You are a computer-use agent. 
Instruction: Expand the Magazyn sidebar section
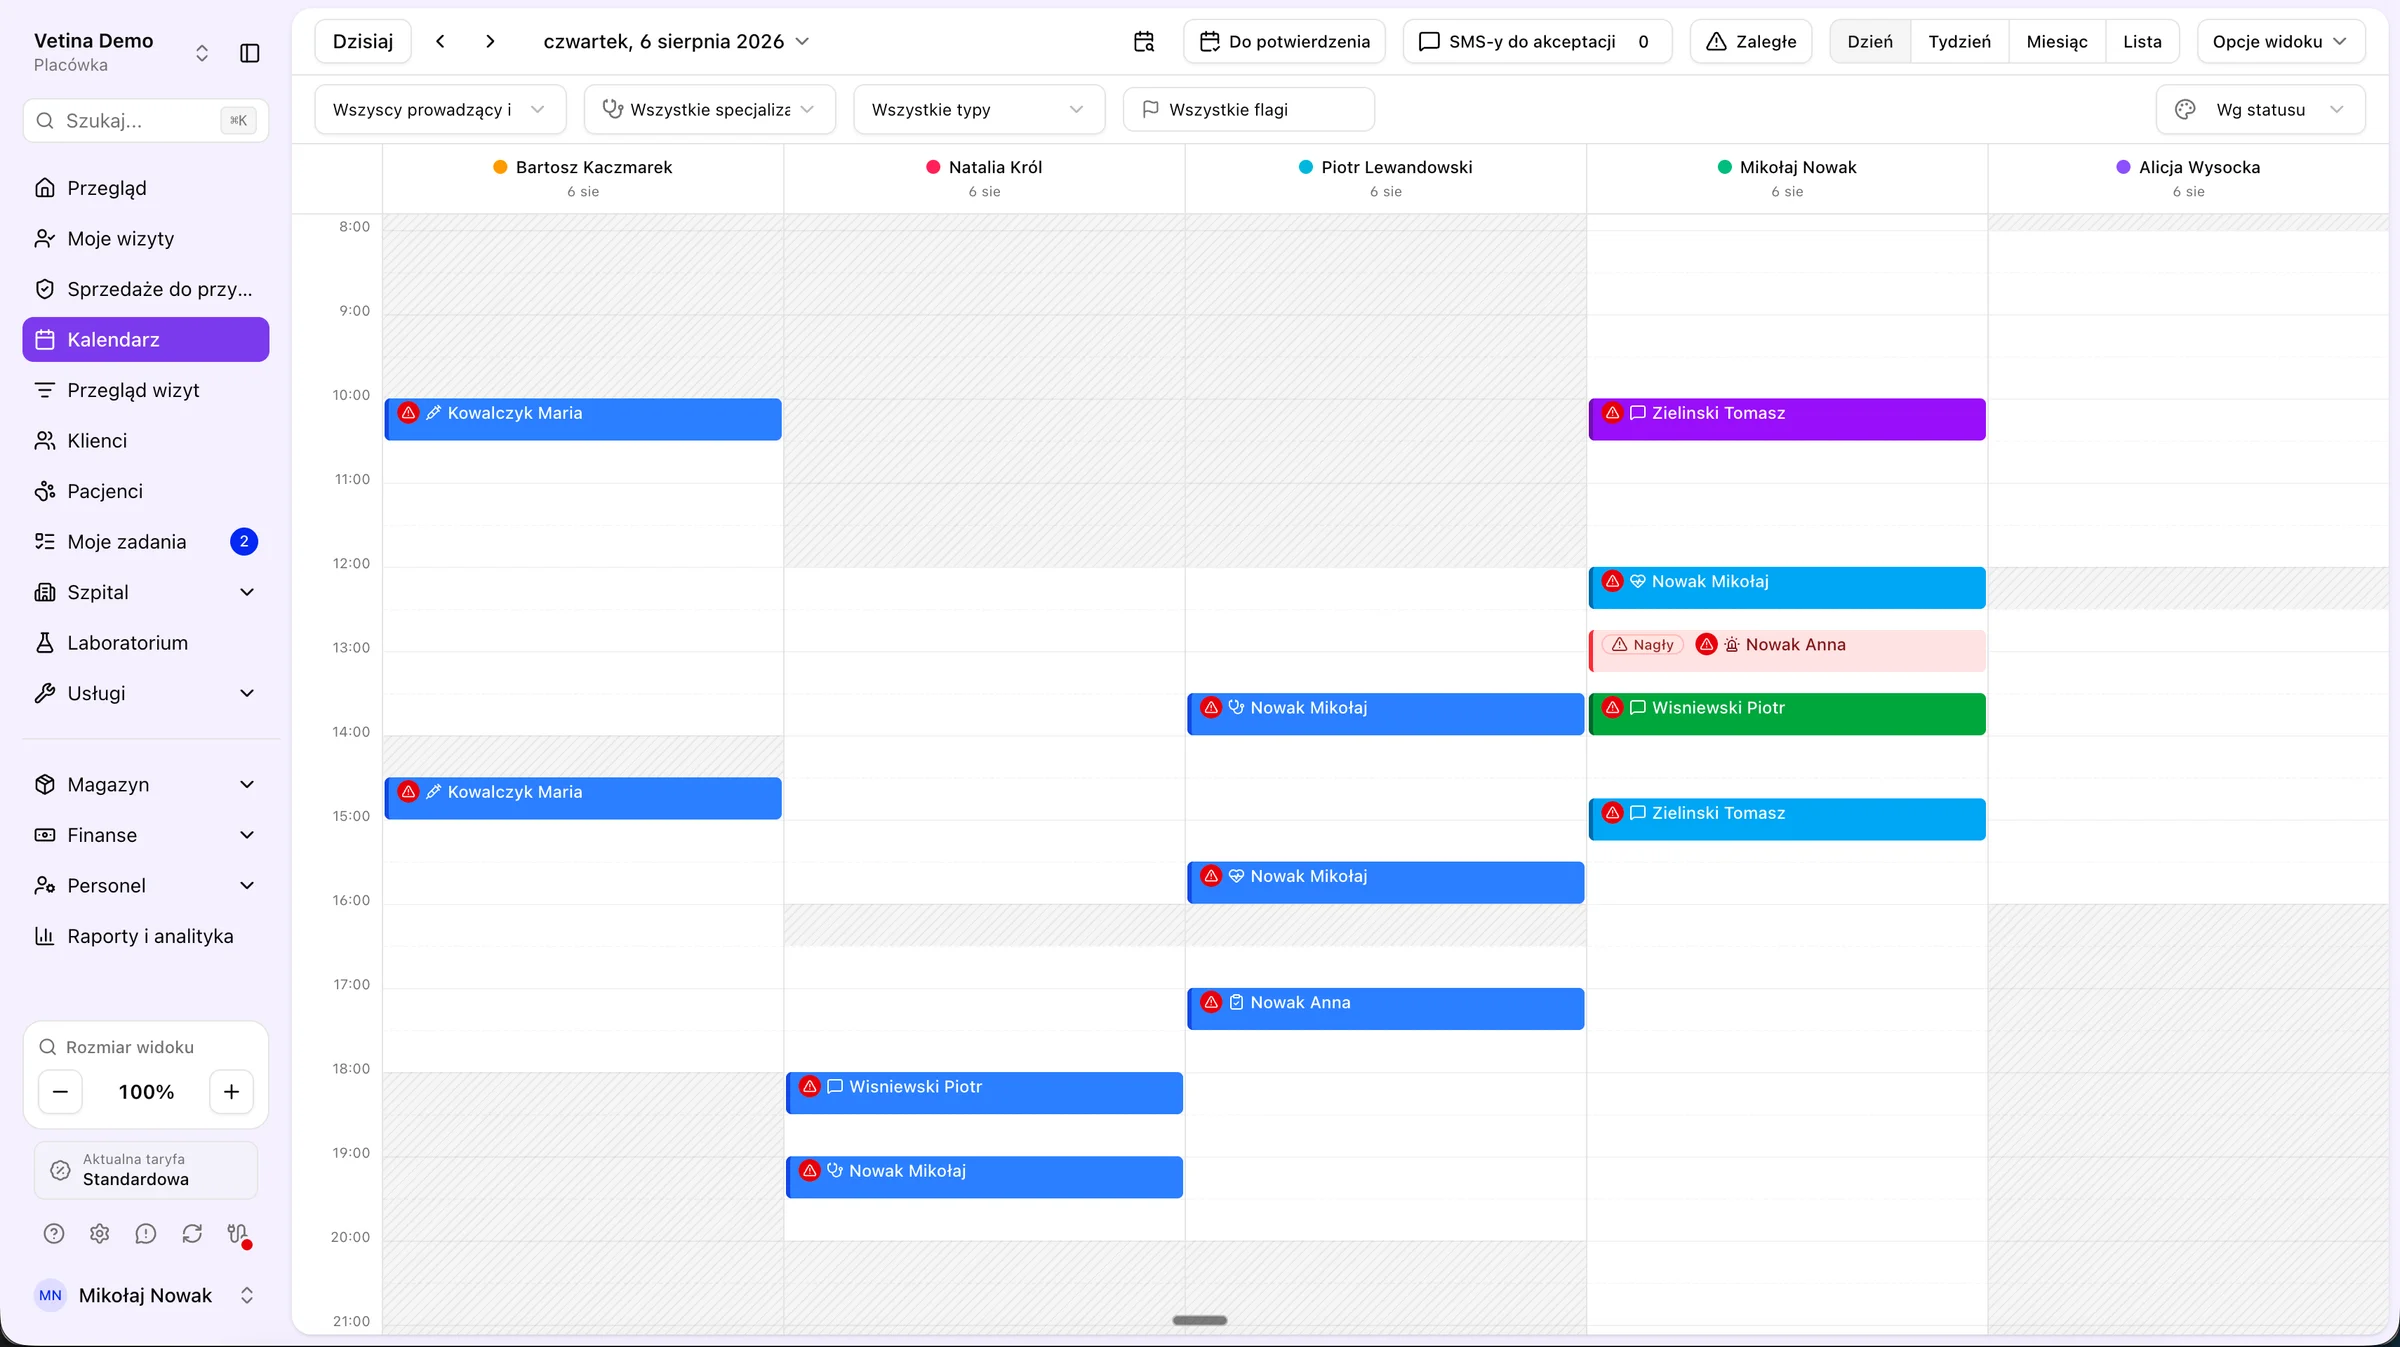coord(145,785)
